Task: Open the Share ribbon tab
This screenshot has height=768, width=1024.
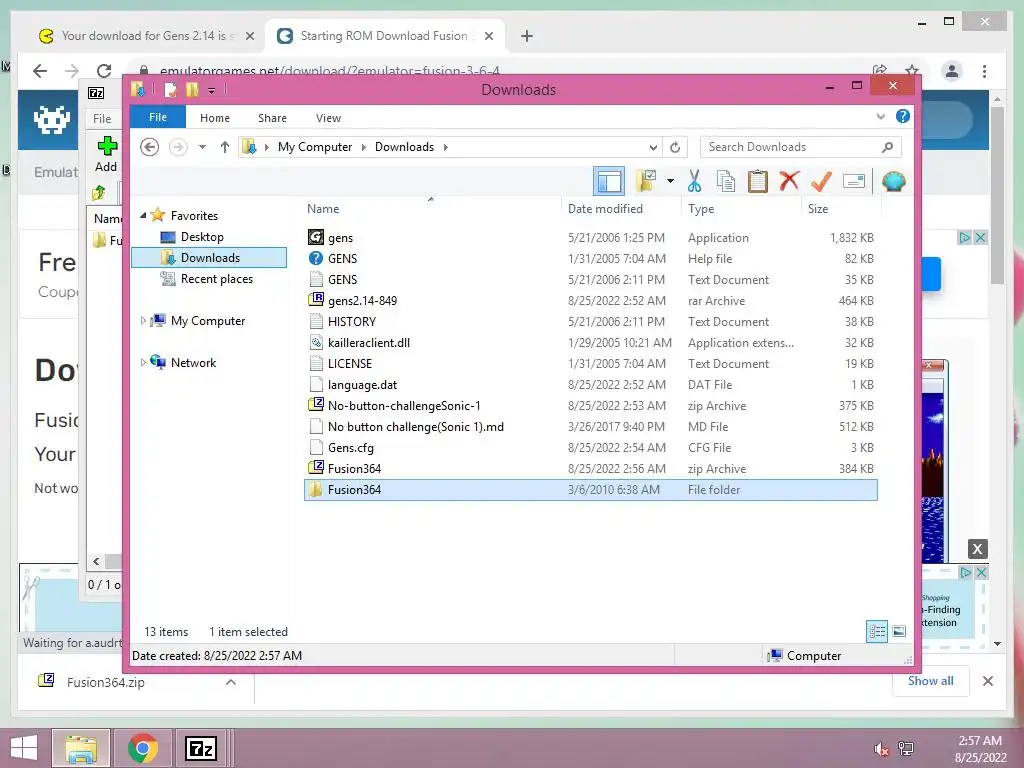Action: pyautogui.click(x=272, y=118)
